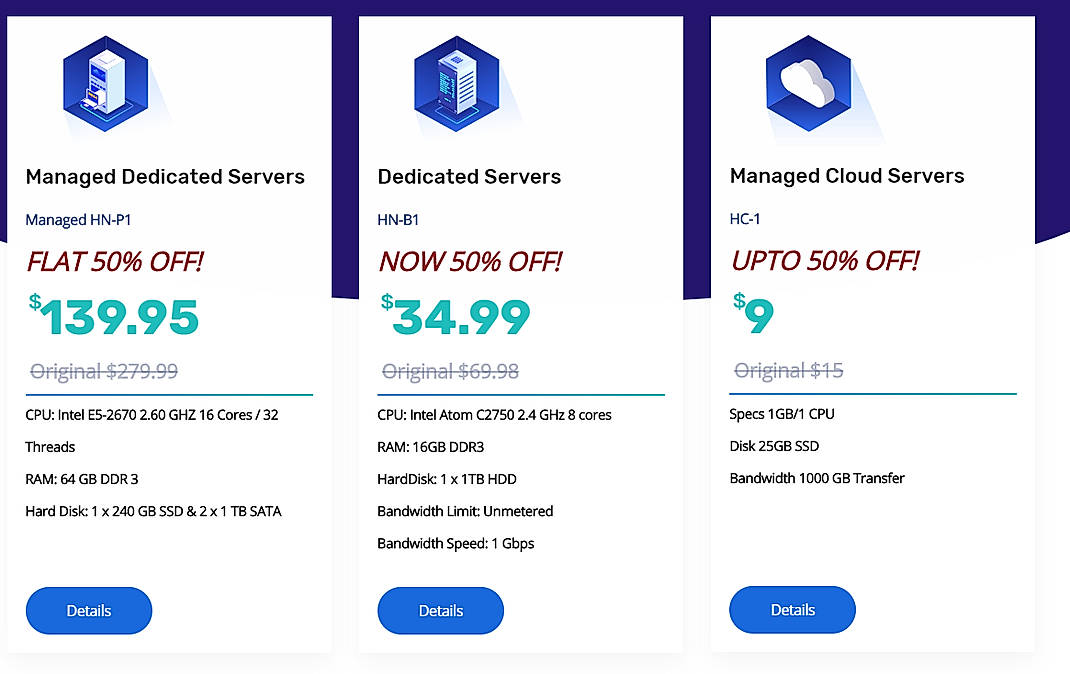Click the blue hexagon in the middle card

pyautogui.click(x=458, y=82)
